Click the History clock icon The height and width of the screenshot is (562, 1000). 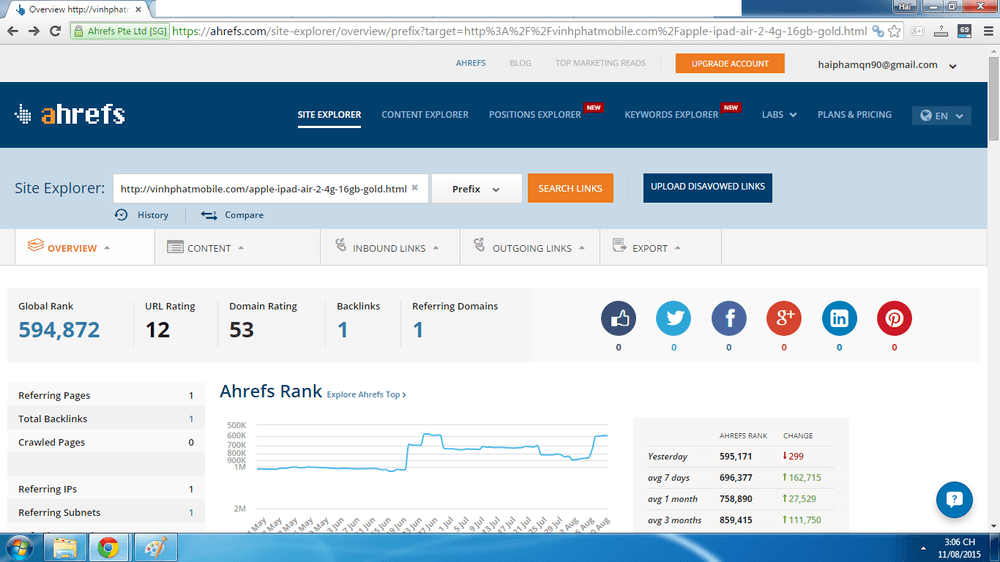tap(121, 215)
